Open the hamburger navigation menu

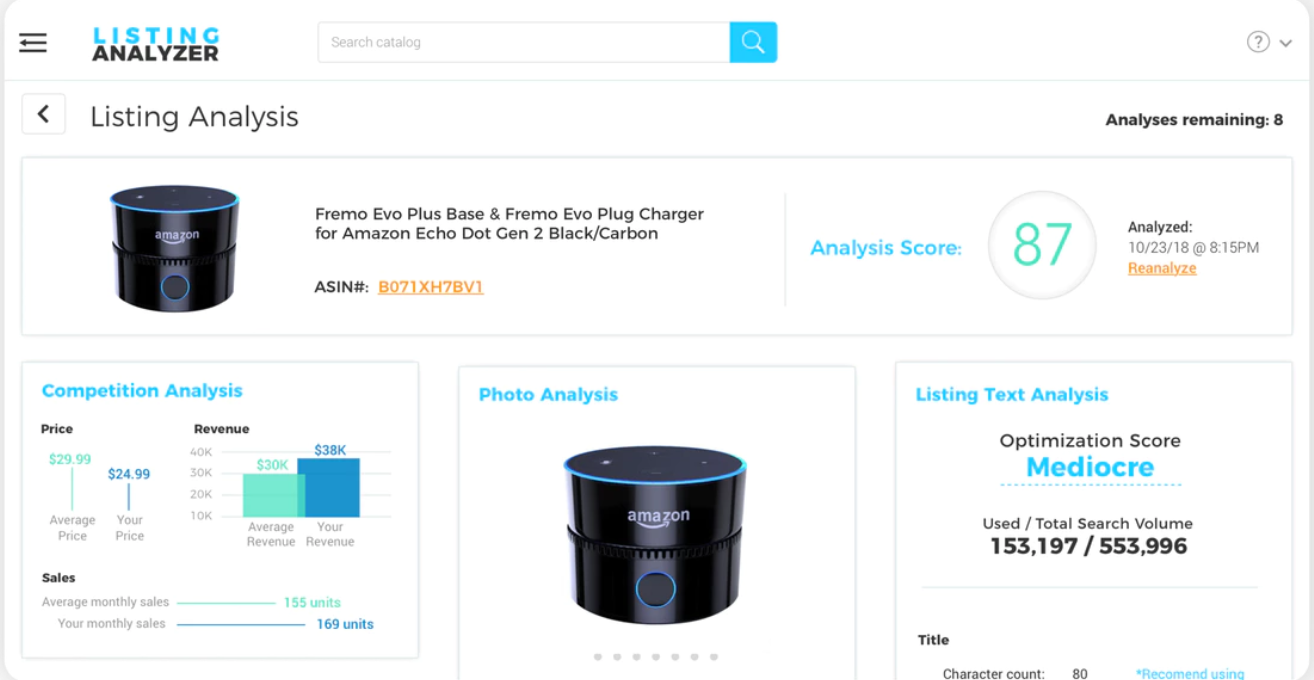pos(33,42)
